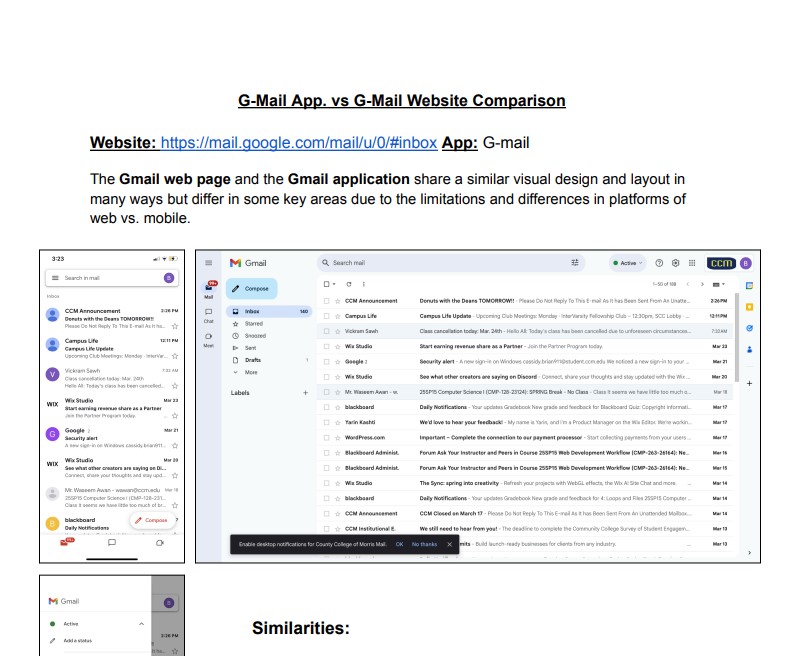This screenshot has height=656, width=801.
Task: Open the Yarin Kashti feedback email on the website
Action: (x=526, y=423)
